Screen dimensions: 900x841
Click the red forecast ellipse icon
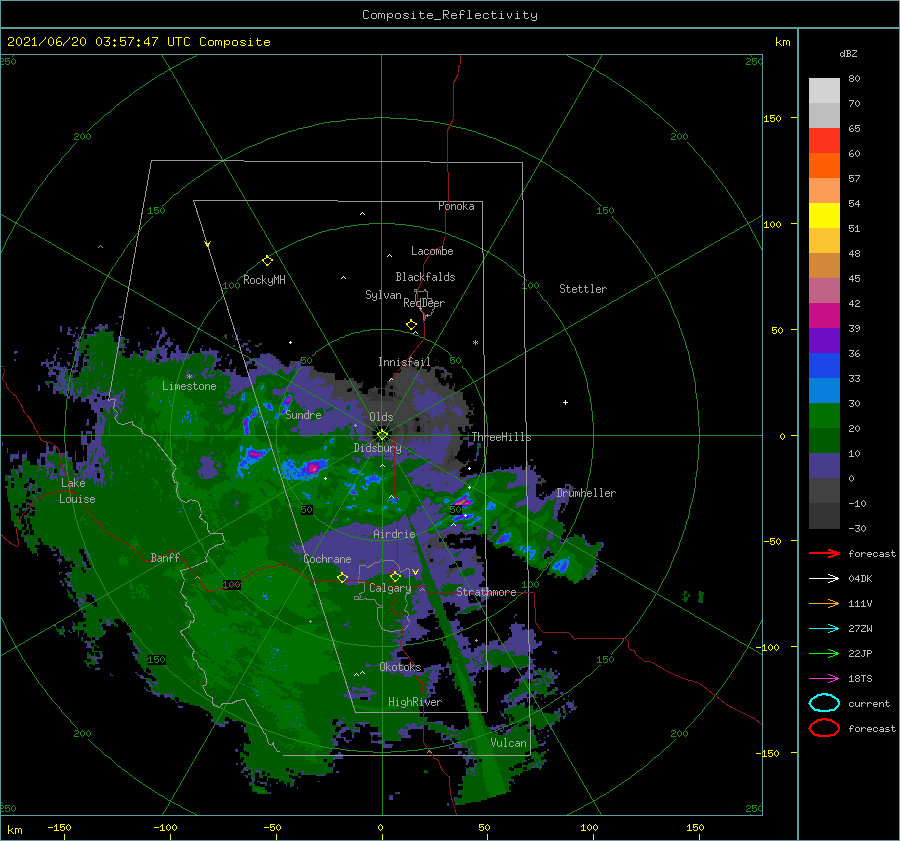click(824, 728)
